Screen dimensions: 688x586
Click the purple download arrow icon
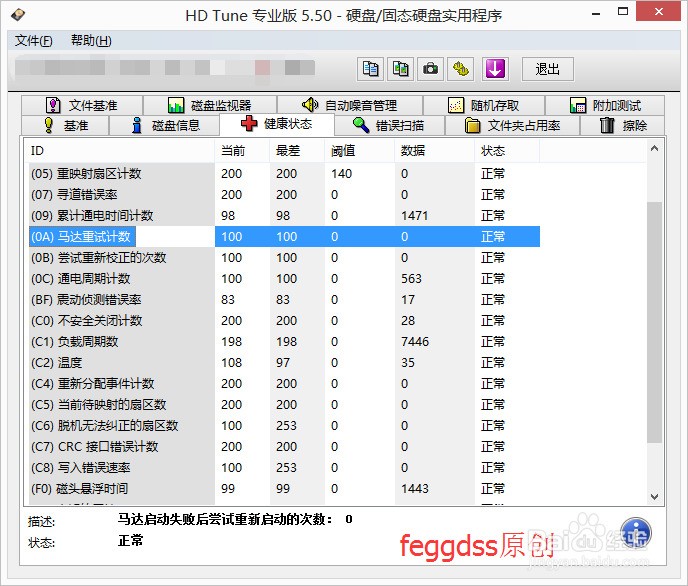tap(495, 69)
